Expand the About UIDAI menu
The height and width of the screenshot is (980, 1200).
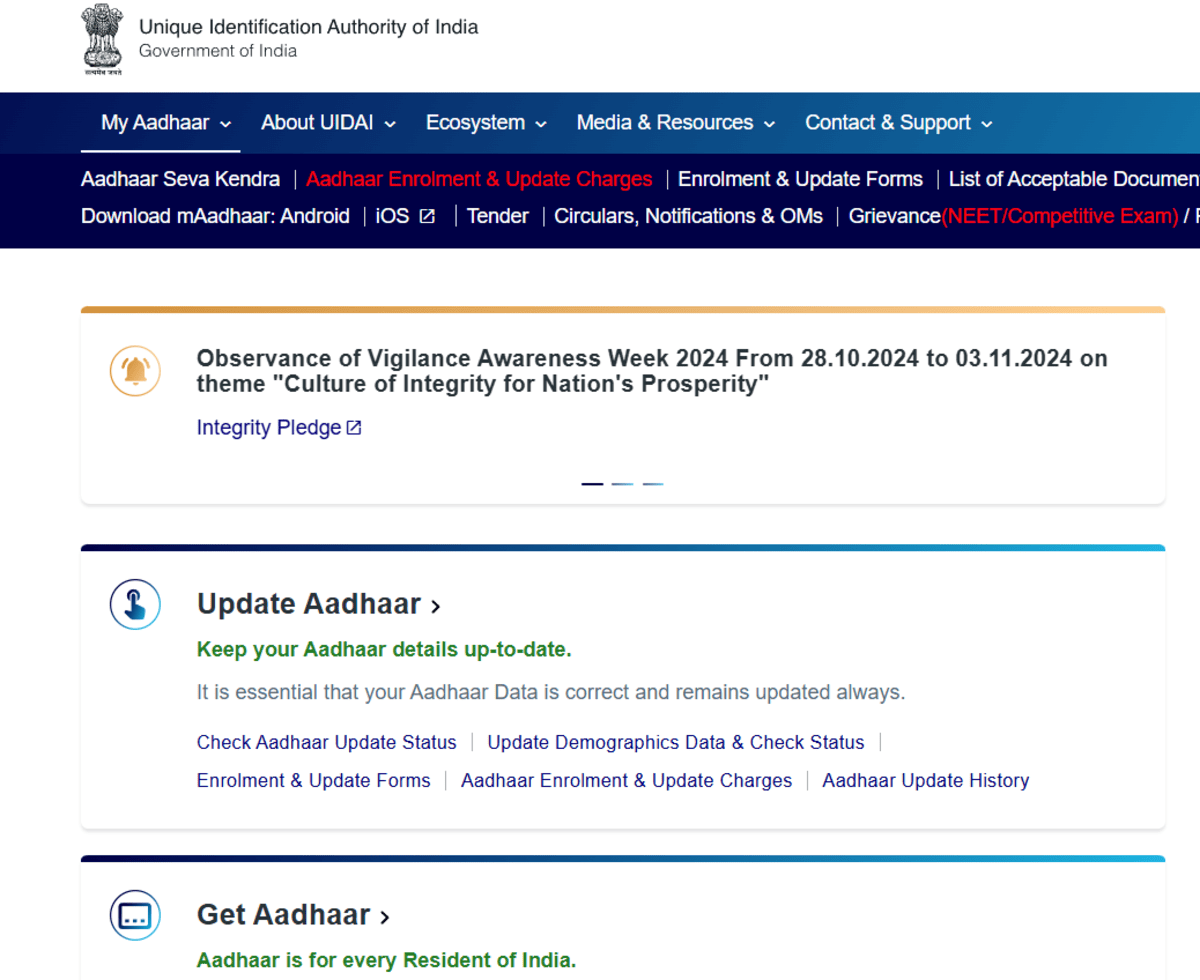328,123
